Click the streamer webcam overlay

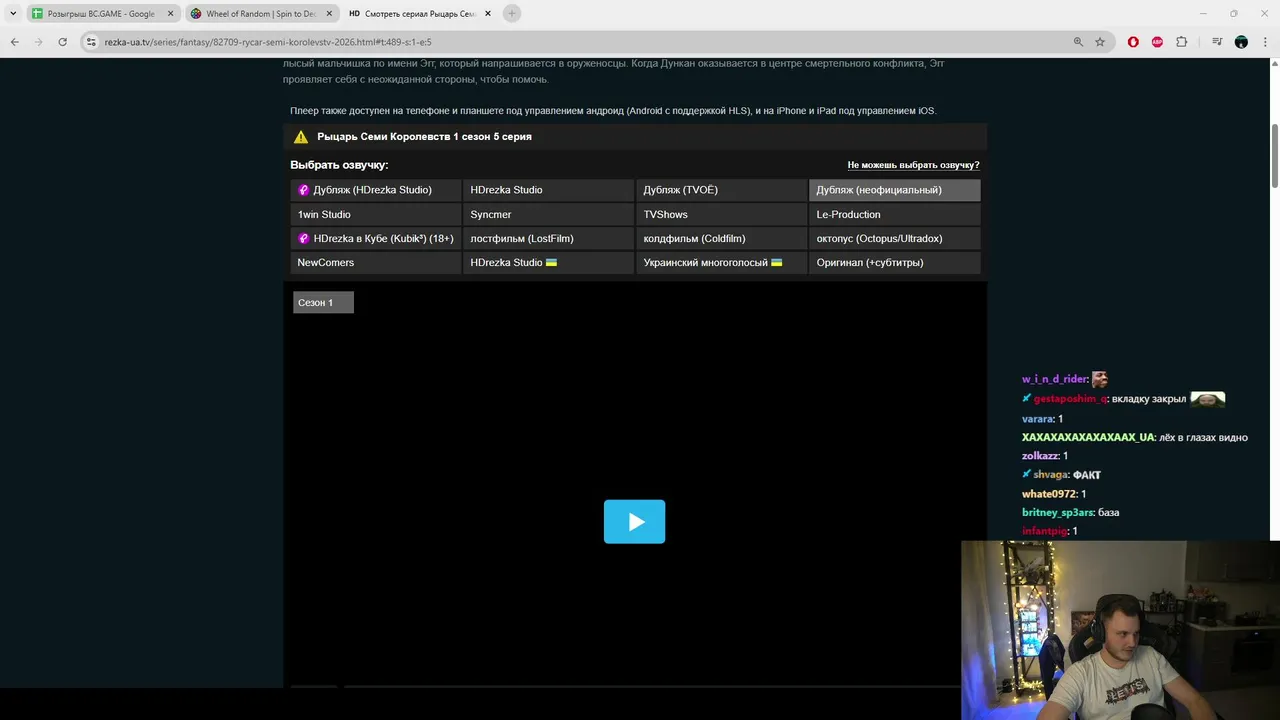click(1120, 630)
